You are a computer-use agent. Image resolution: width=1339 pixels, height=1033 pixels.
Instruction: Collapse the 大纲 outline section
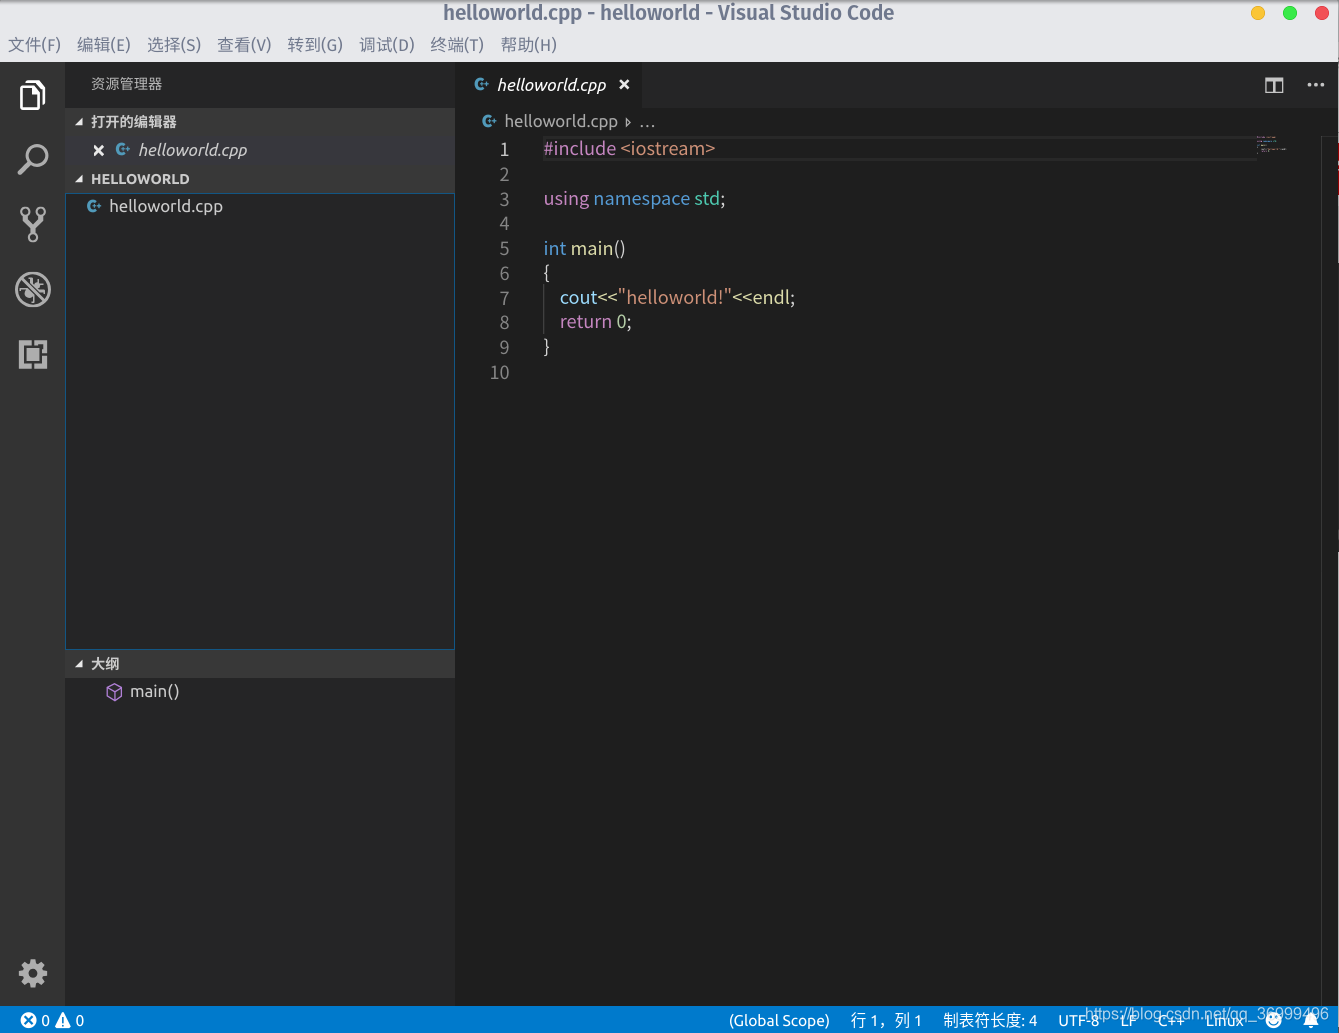(80, 664)
